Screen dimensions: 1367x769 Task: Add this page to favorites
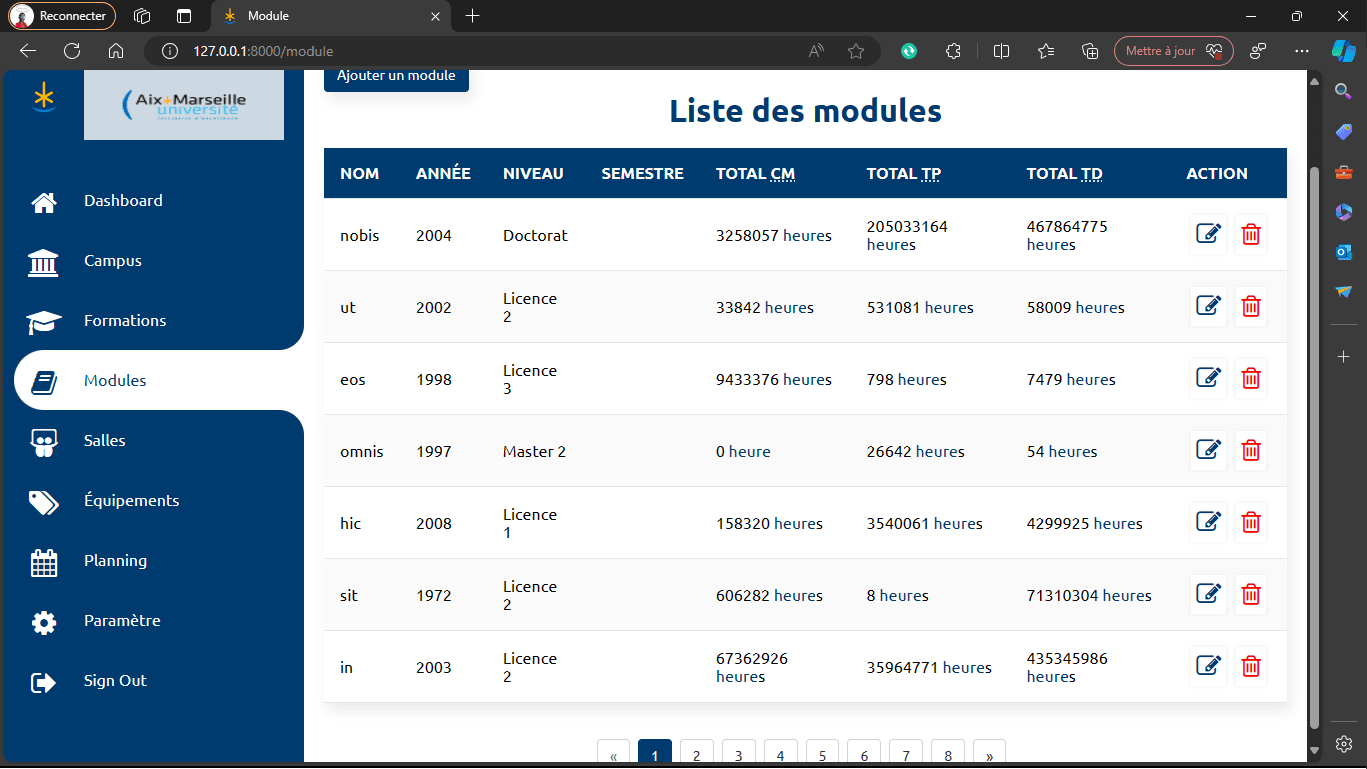tap(856, 51)
